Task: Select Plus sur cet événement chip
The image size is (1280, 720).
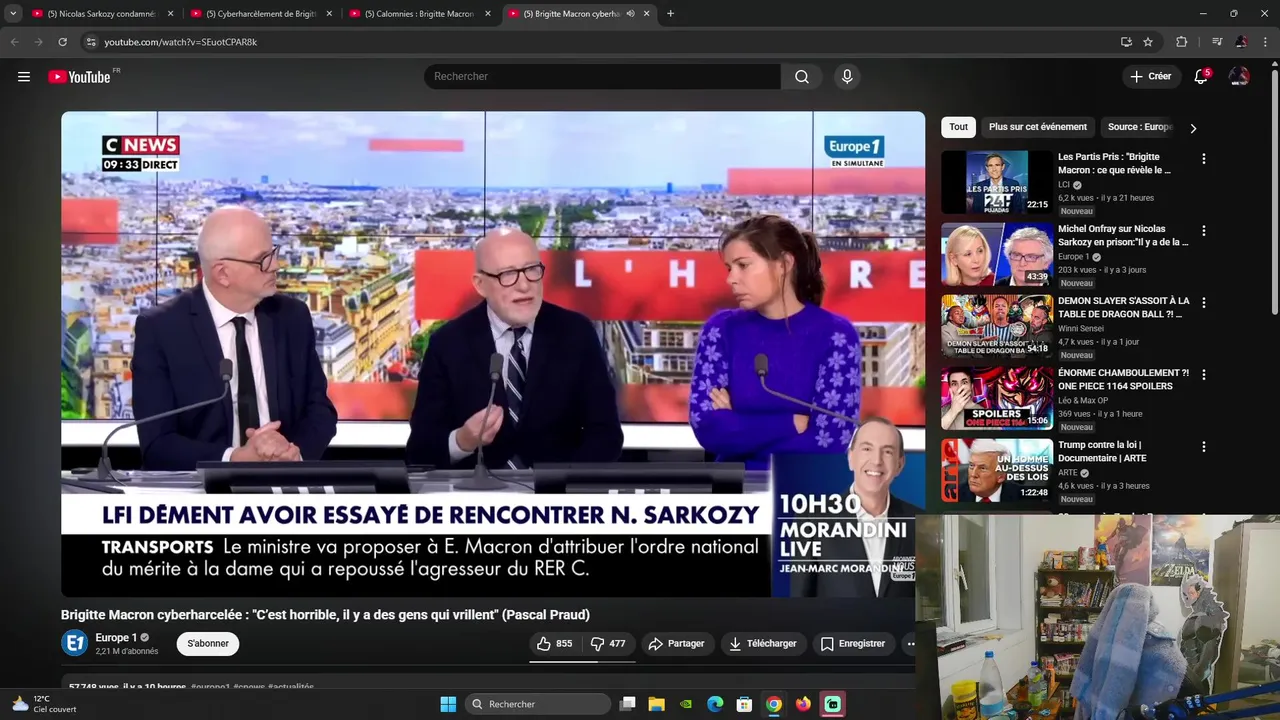Action: [1038, 127]
